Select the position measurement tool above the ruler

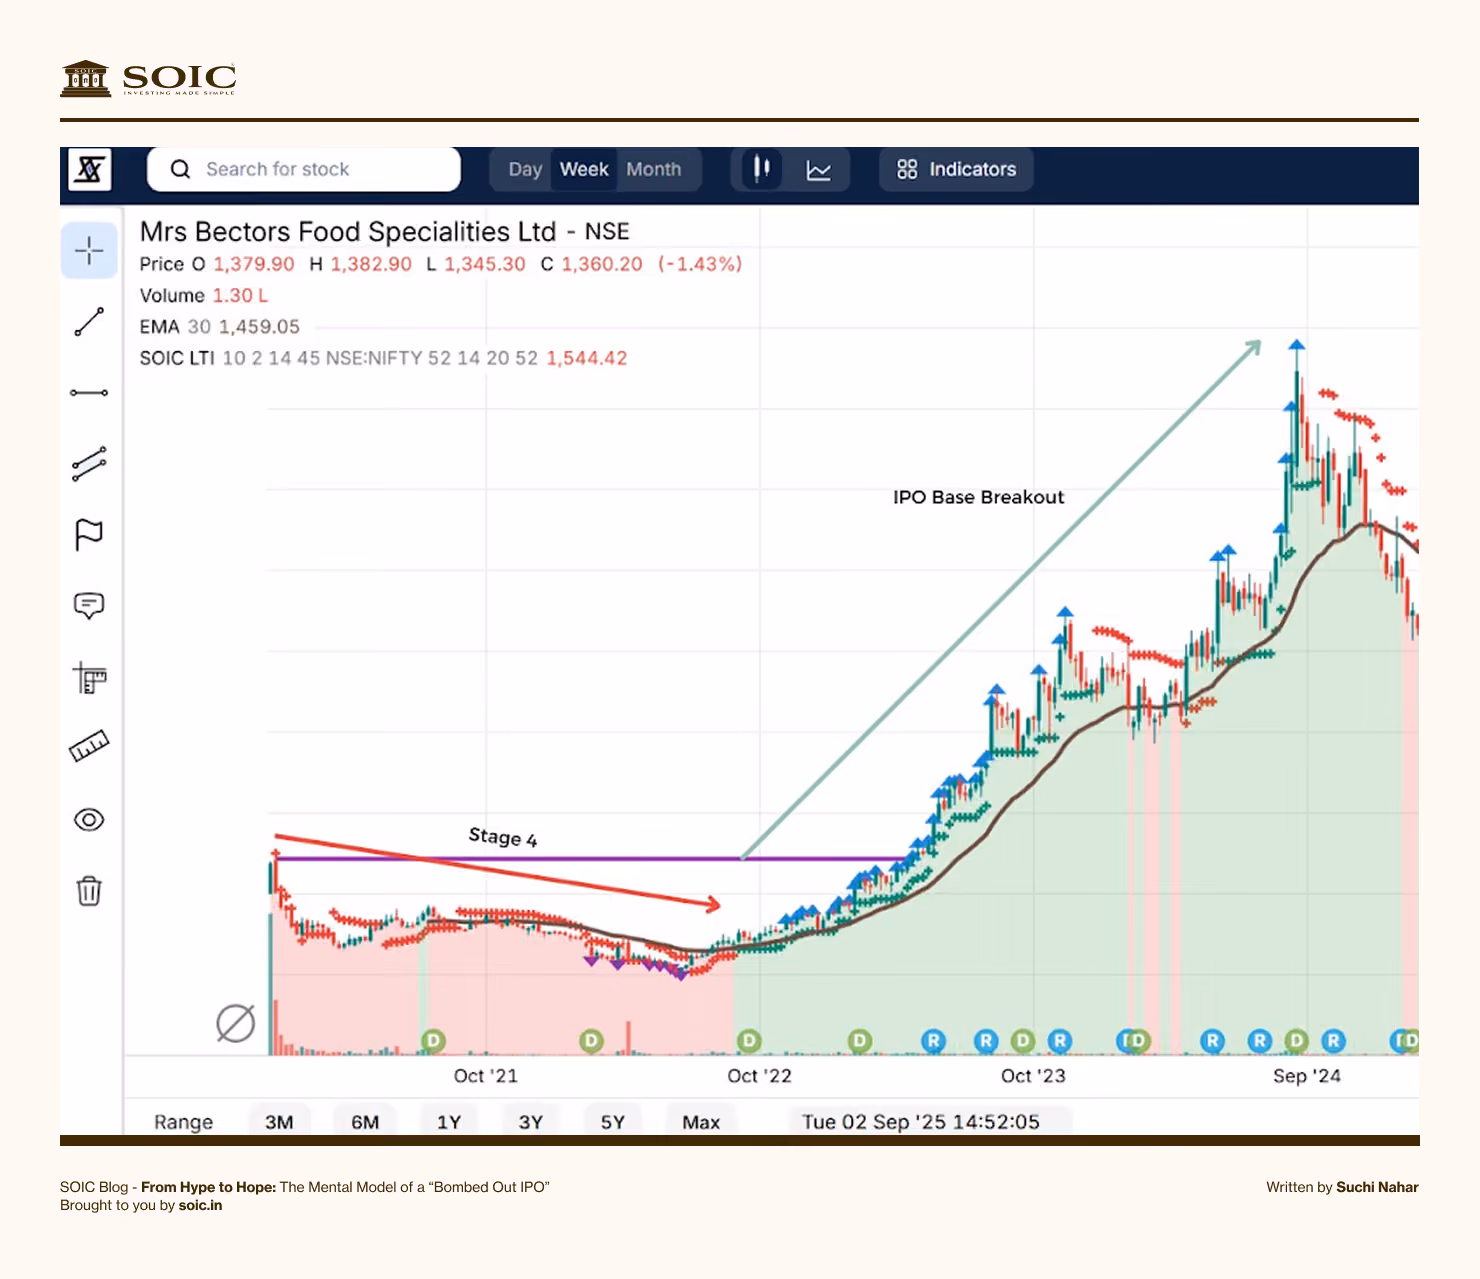point(89,678)
